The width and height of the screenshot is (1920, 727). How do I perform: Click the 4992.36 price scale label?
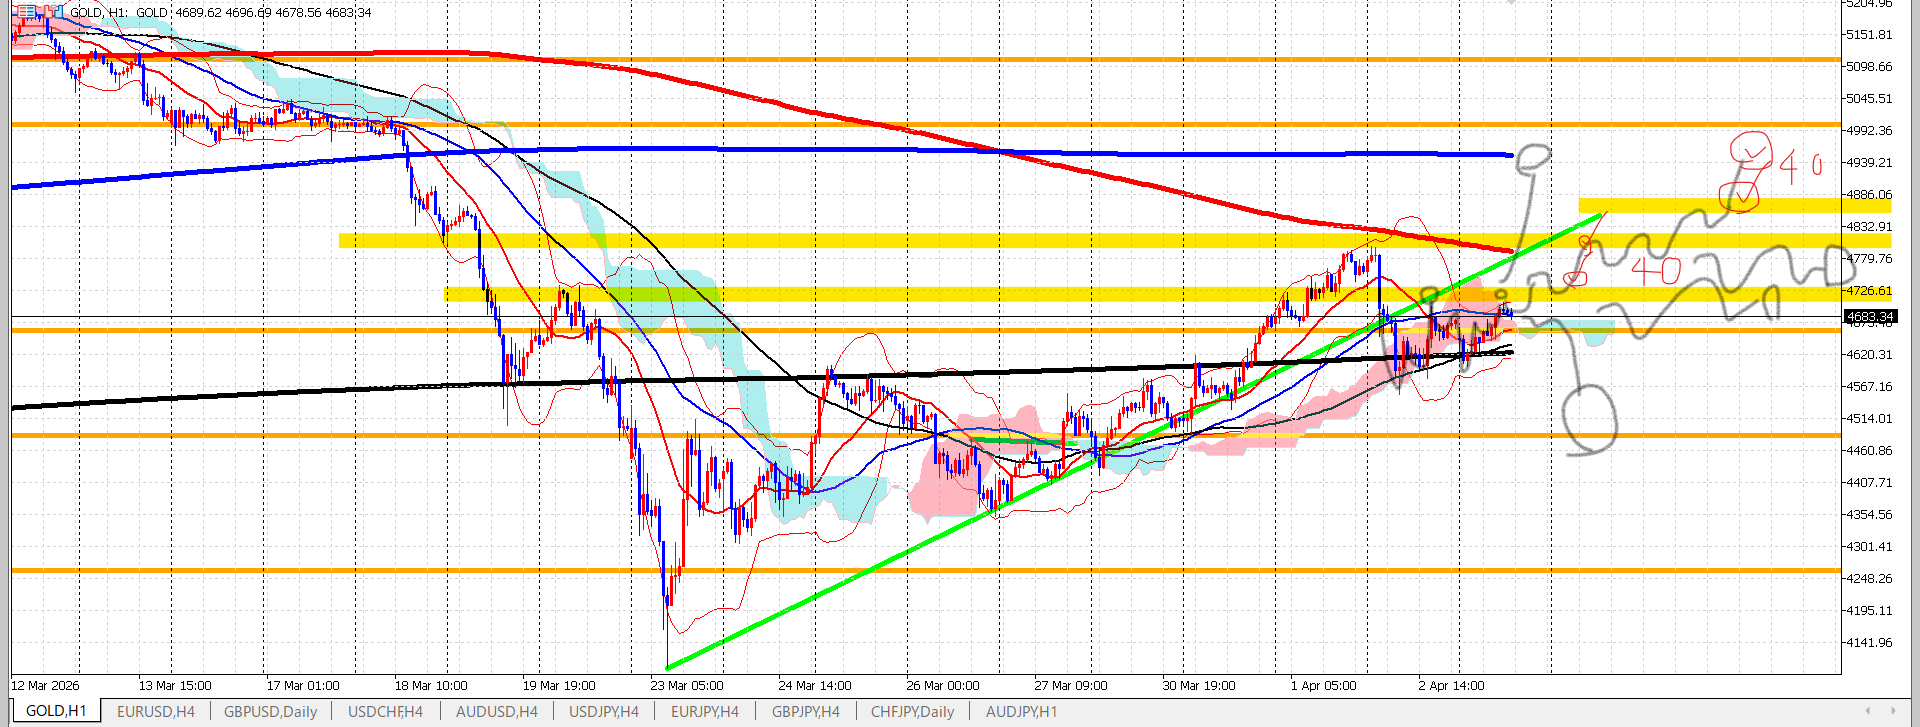coord(1868,131)
